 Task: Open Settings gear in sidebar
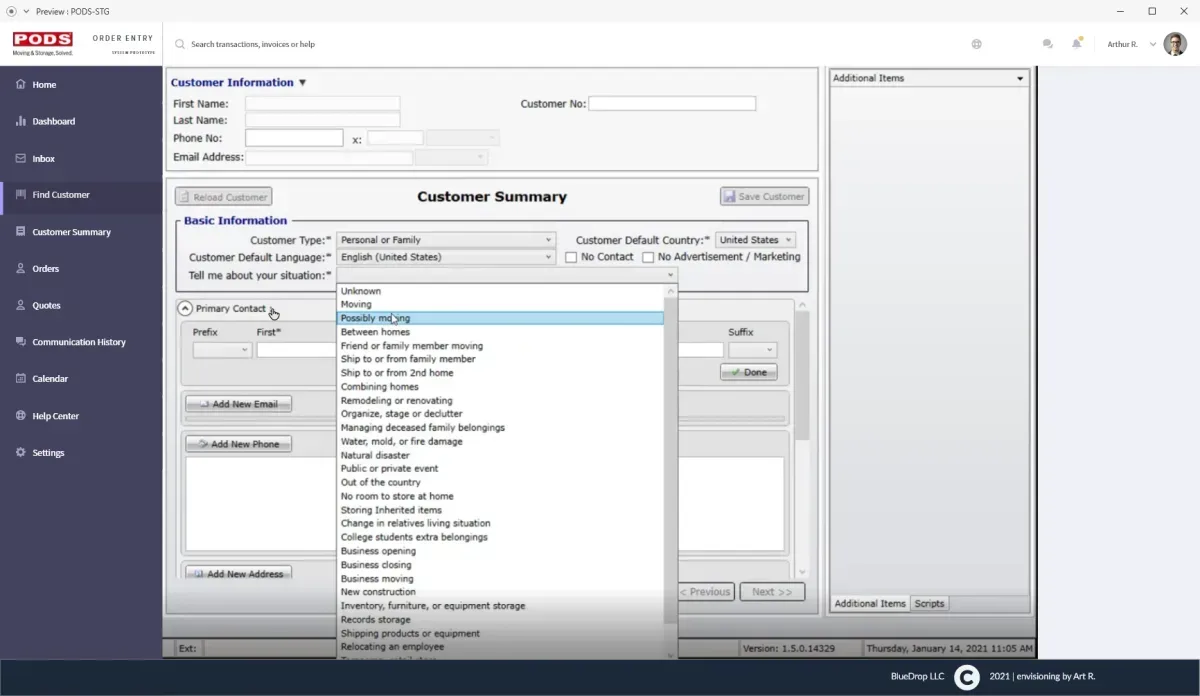pos(21,453)
